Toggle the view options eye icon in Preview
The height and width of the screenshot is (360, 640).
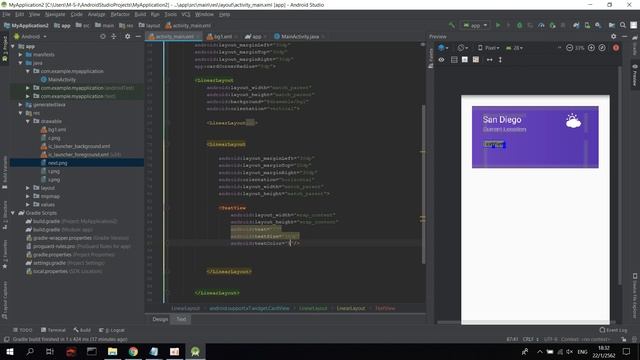(x=441, y=60)
